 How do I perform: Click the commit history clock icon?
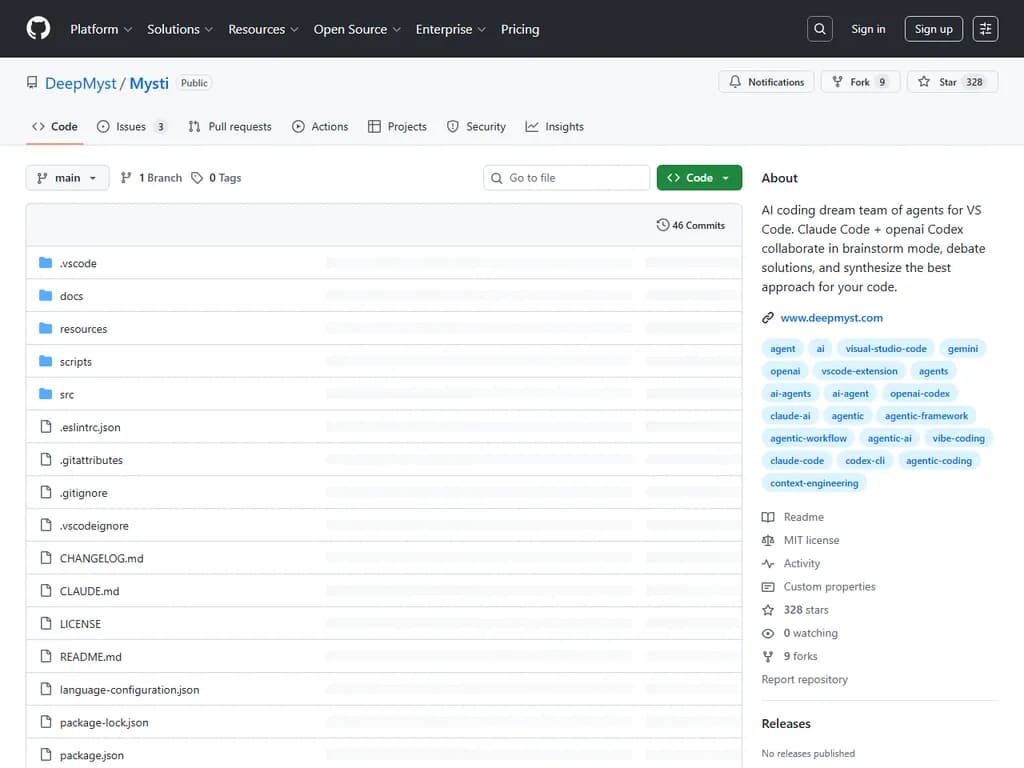click(x=662, y=225)
